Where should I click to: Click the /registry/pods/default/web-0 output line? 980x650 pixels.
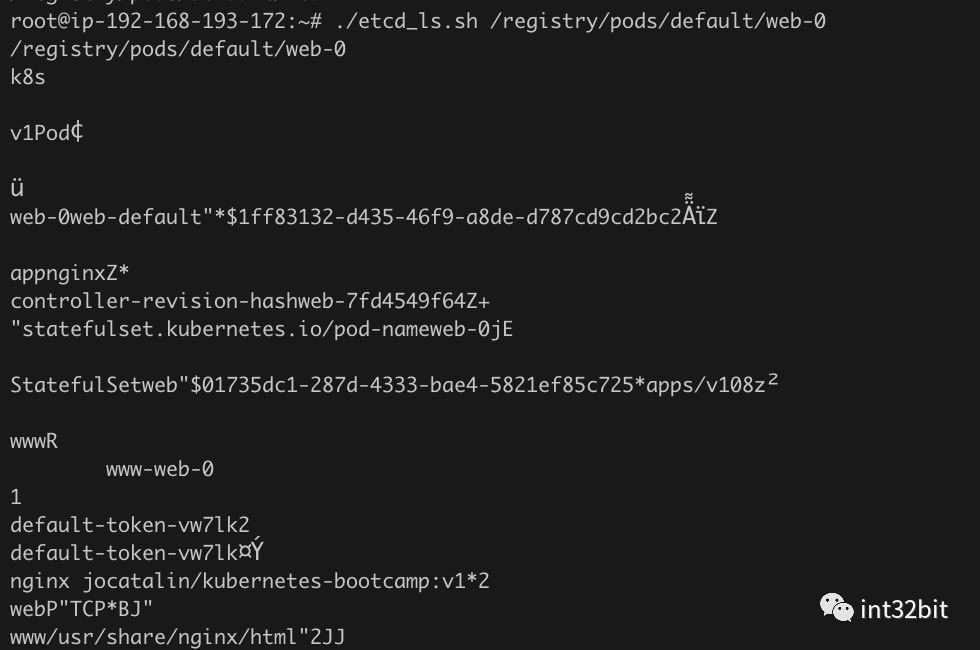click(x=178, y=48)
